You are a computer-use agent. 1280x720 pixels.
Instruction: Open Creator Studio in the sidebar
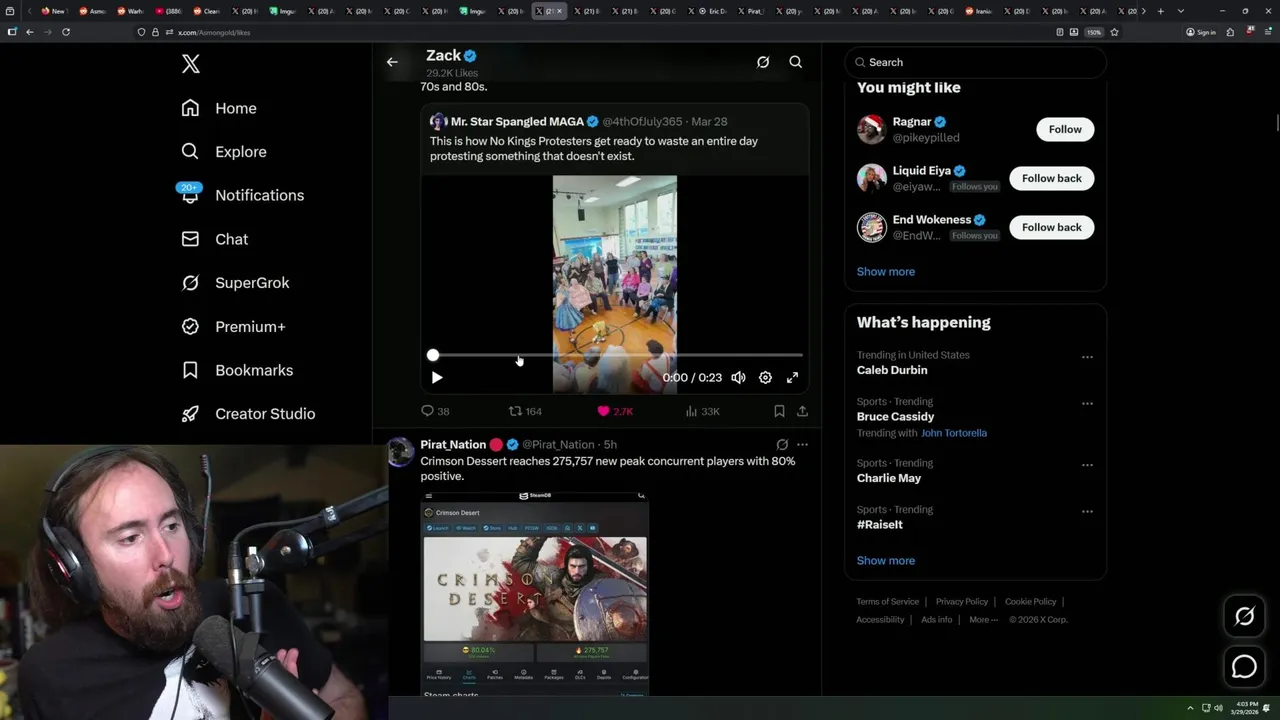click(248, 414)
